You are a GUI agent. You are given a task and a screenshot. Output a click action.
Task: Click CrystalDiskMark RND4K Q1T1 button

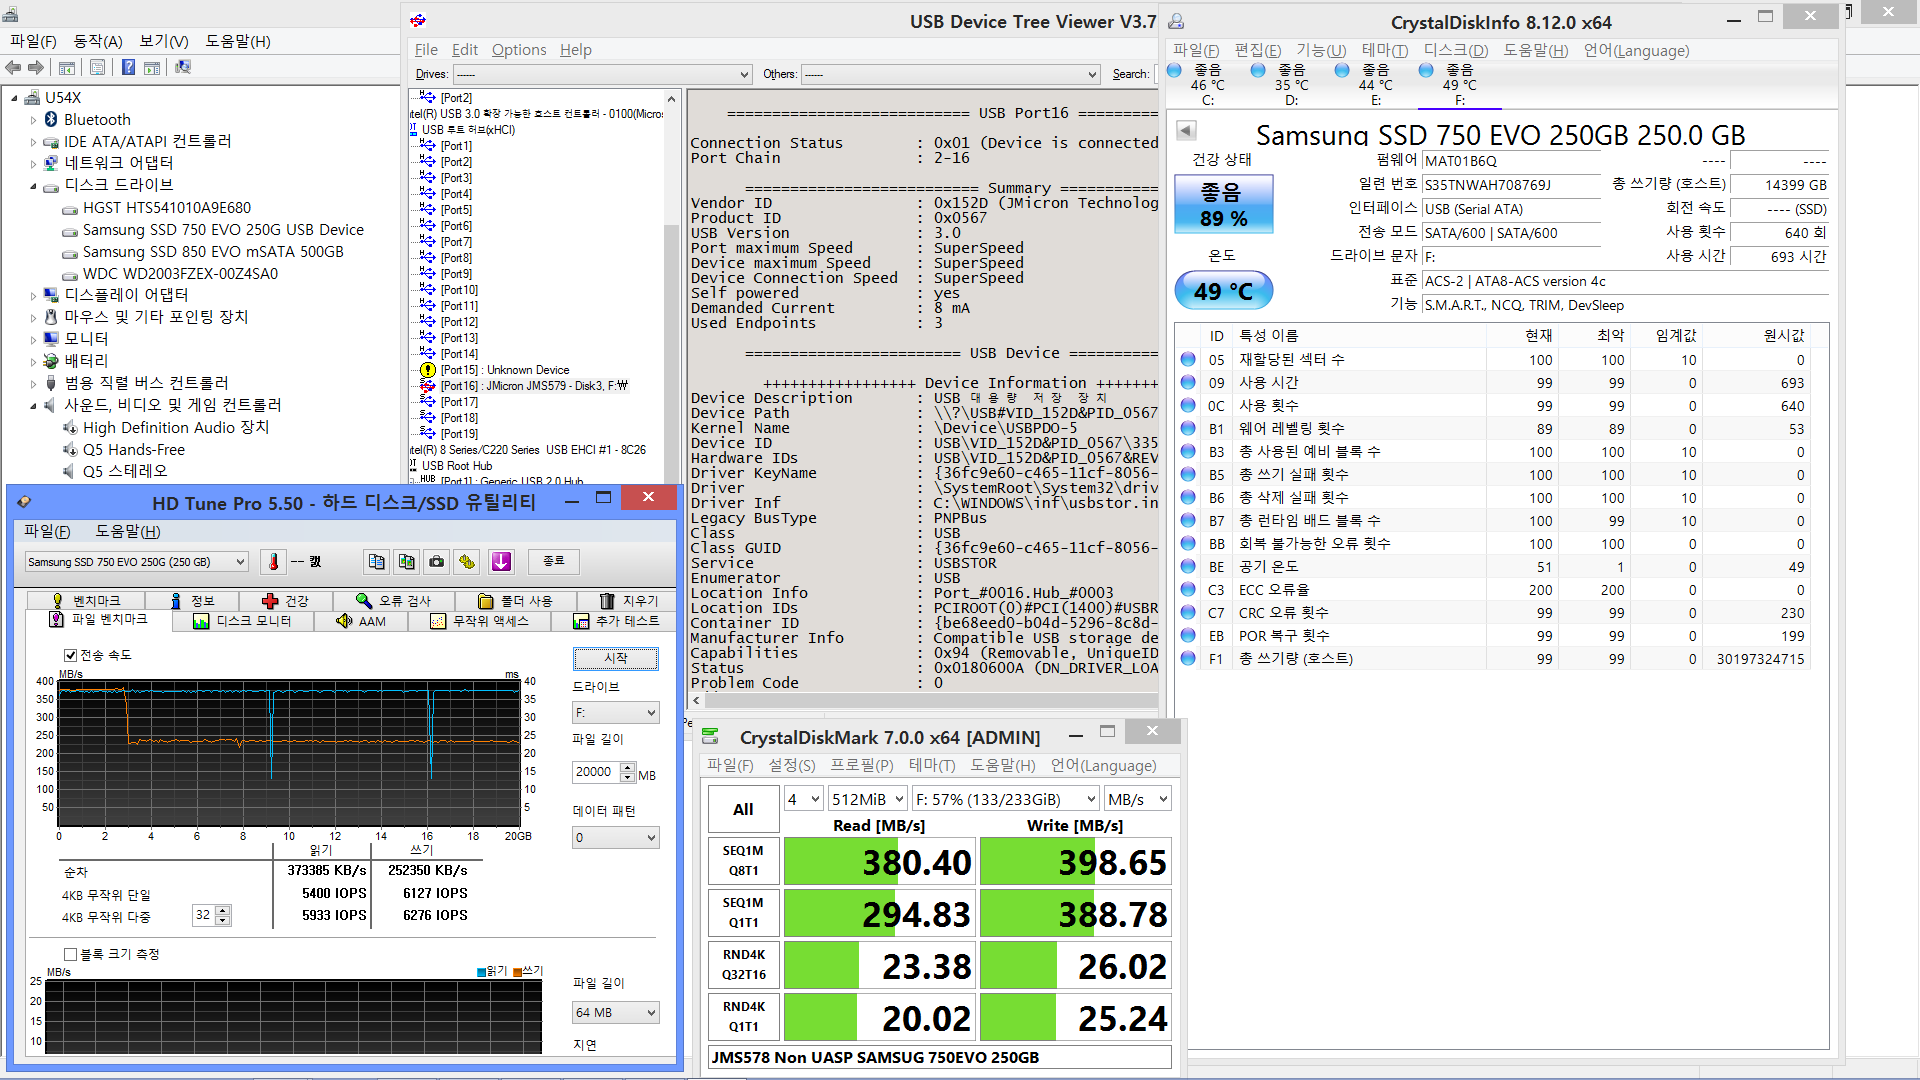tap(743, 1017)
